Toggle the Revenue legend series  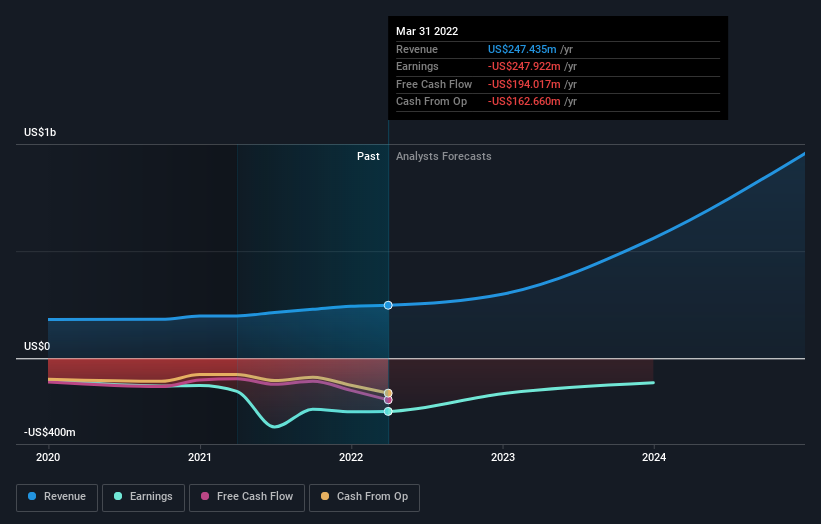coord(57,497)
